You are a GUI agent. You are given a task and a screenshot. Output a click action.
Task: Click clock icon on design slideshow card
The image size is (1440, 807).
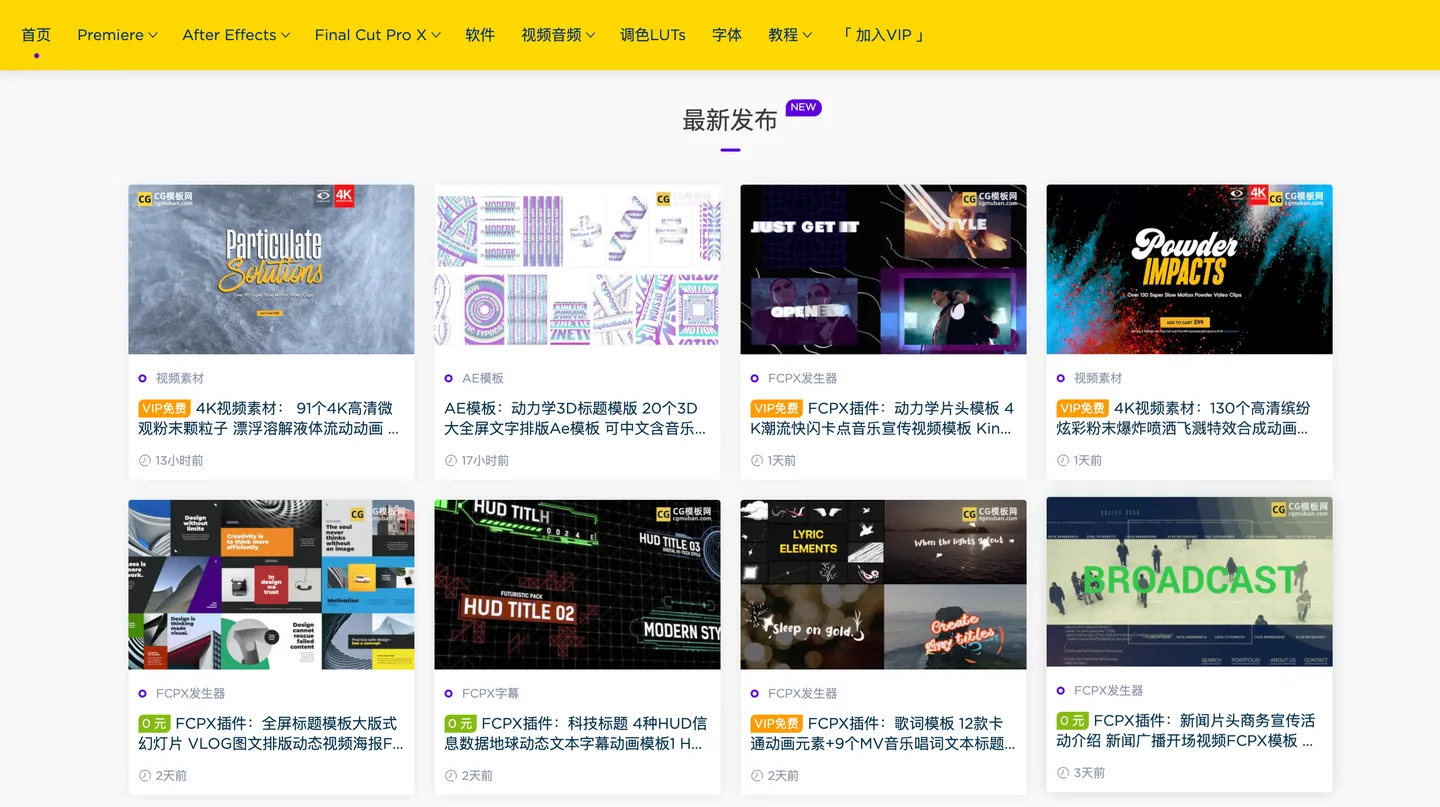point(145,775)
